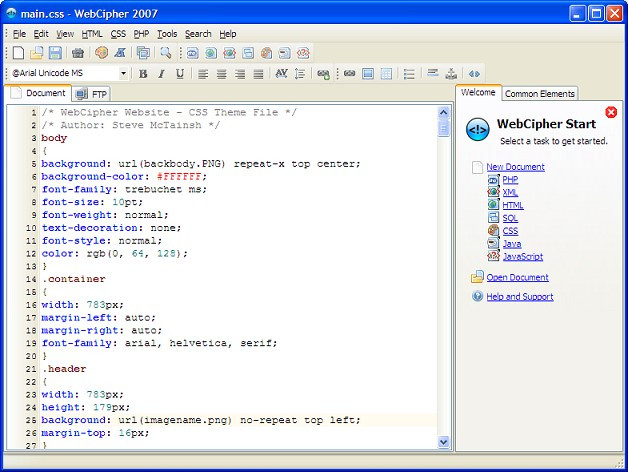
Task: Create a new CSS document link
Action: tap(510, 231)
